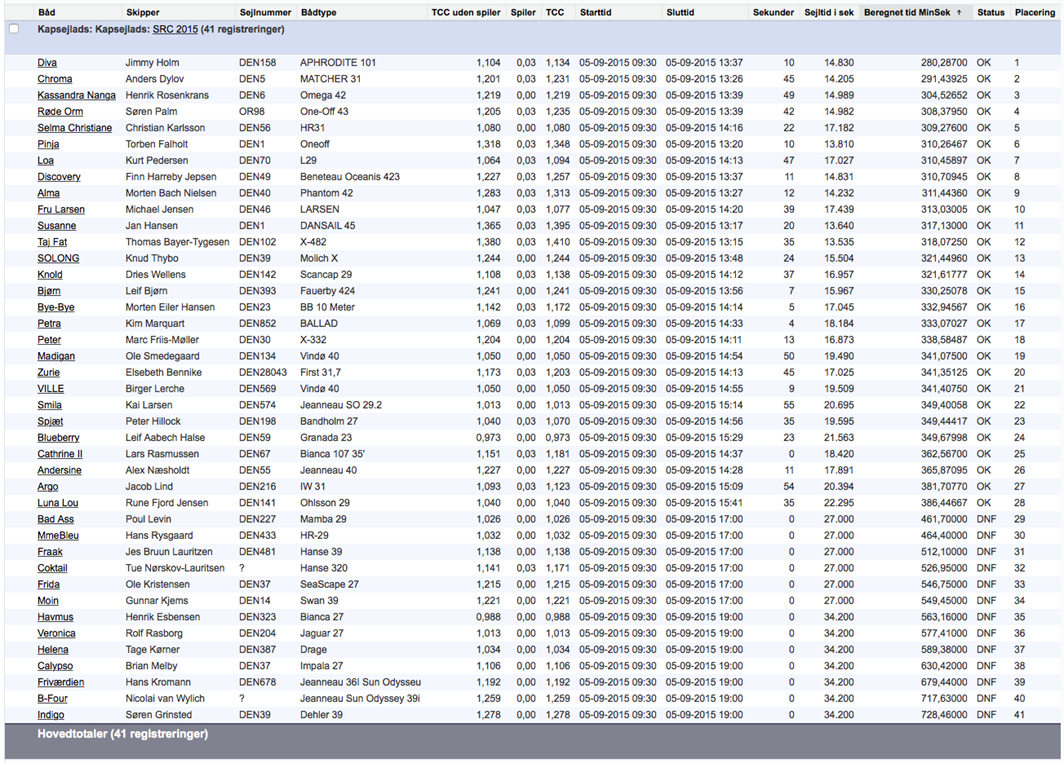Open the Bad Ass boat link
The height and width of the screenshot is (763, 1064).
[56, 519]
